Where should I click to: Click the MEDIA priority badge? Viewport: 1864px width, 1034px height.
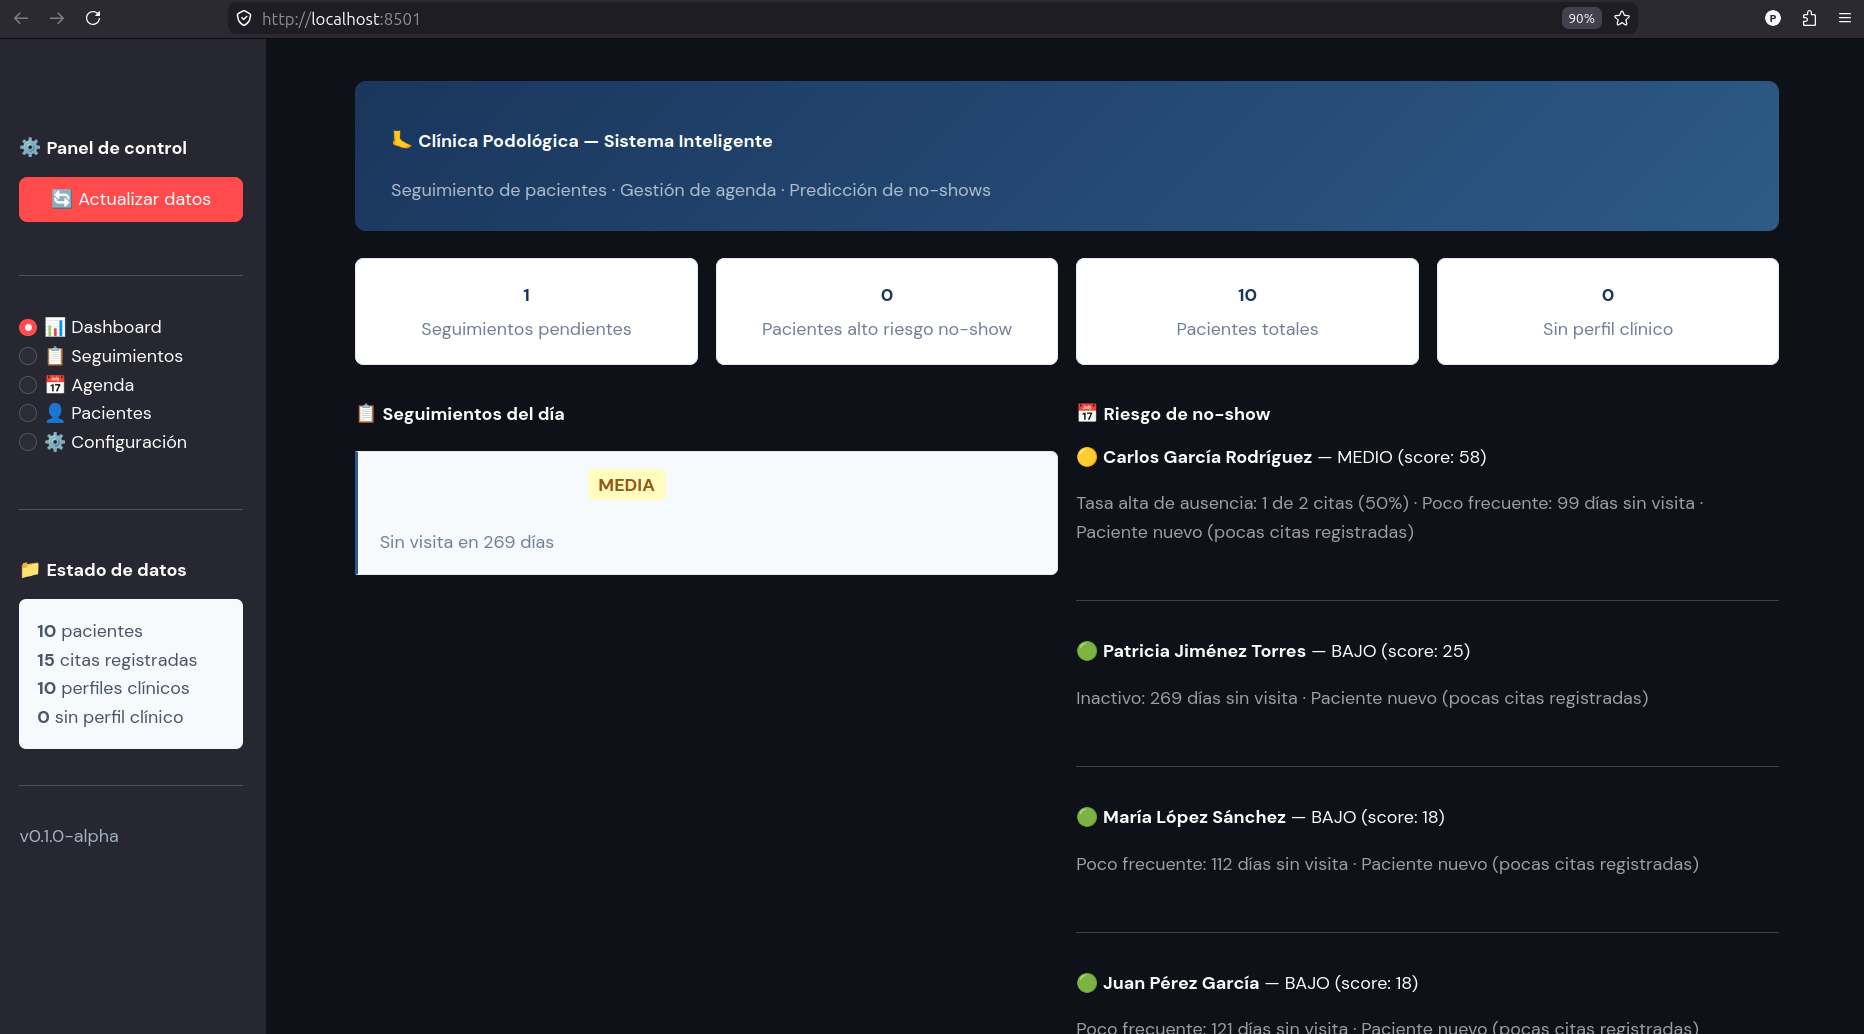point(626,485)
